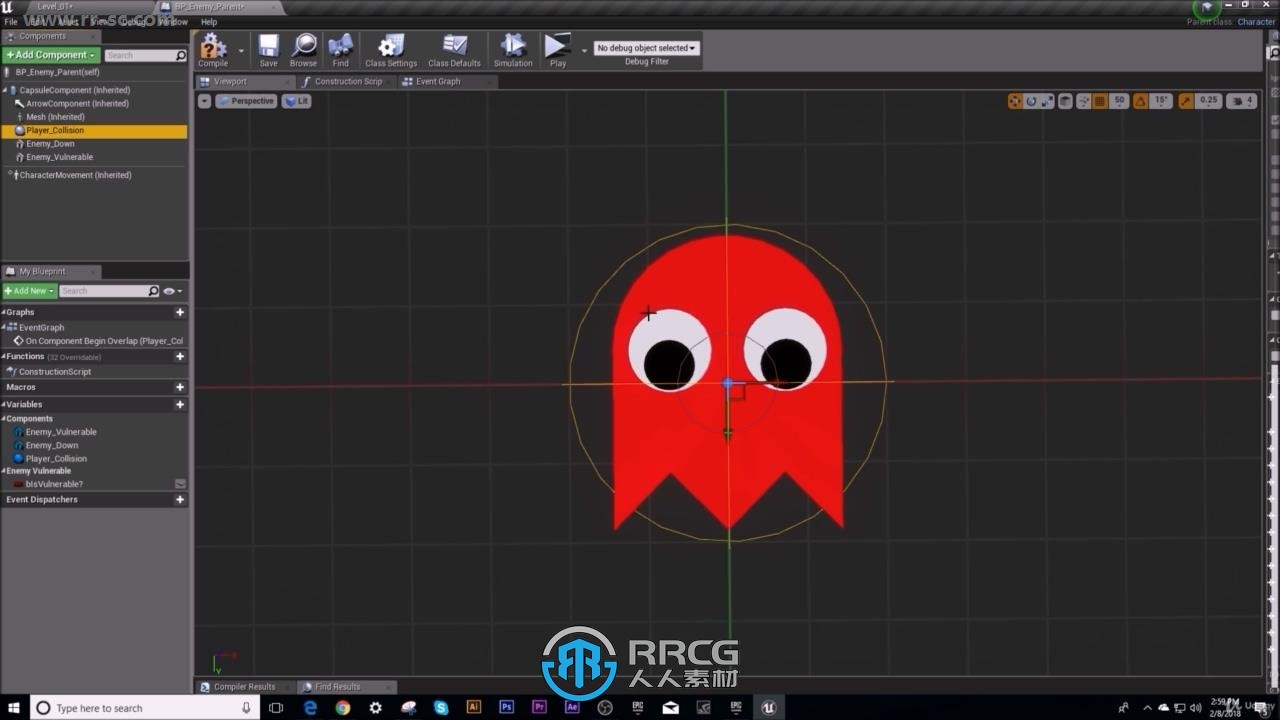1280x720 pixels.
Task: Open rotation snap value 15 degrees
Action: 1161,101
